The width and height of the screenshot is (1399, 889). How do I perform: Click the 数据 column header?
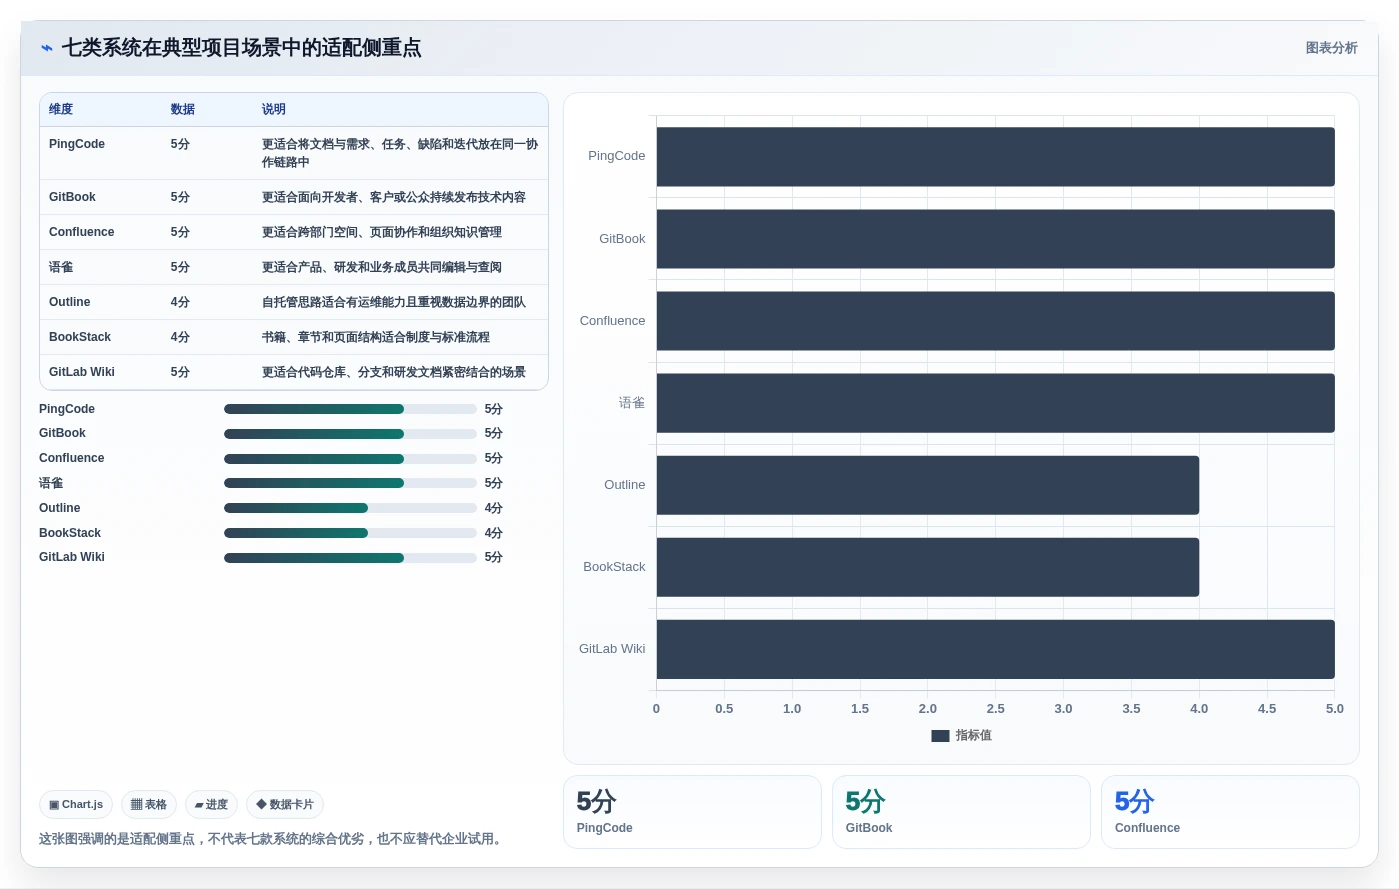[183, 109]
